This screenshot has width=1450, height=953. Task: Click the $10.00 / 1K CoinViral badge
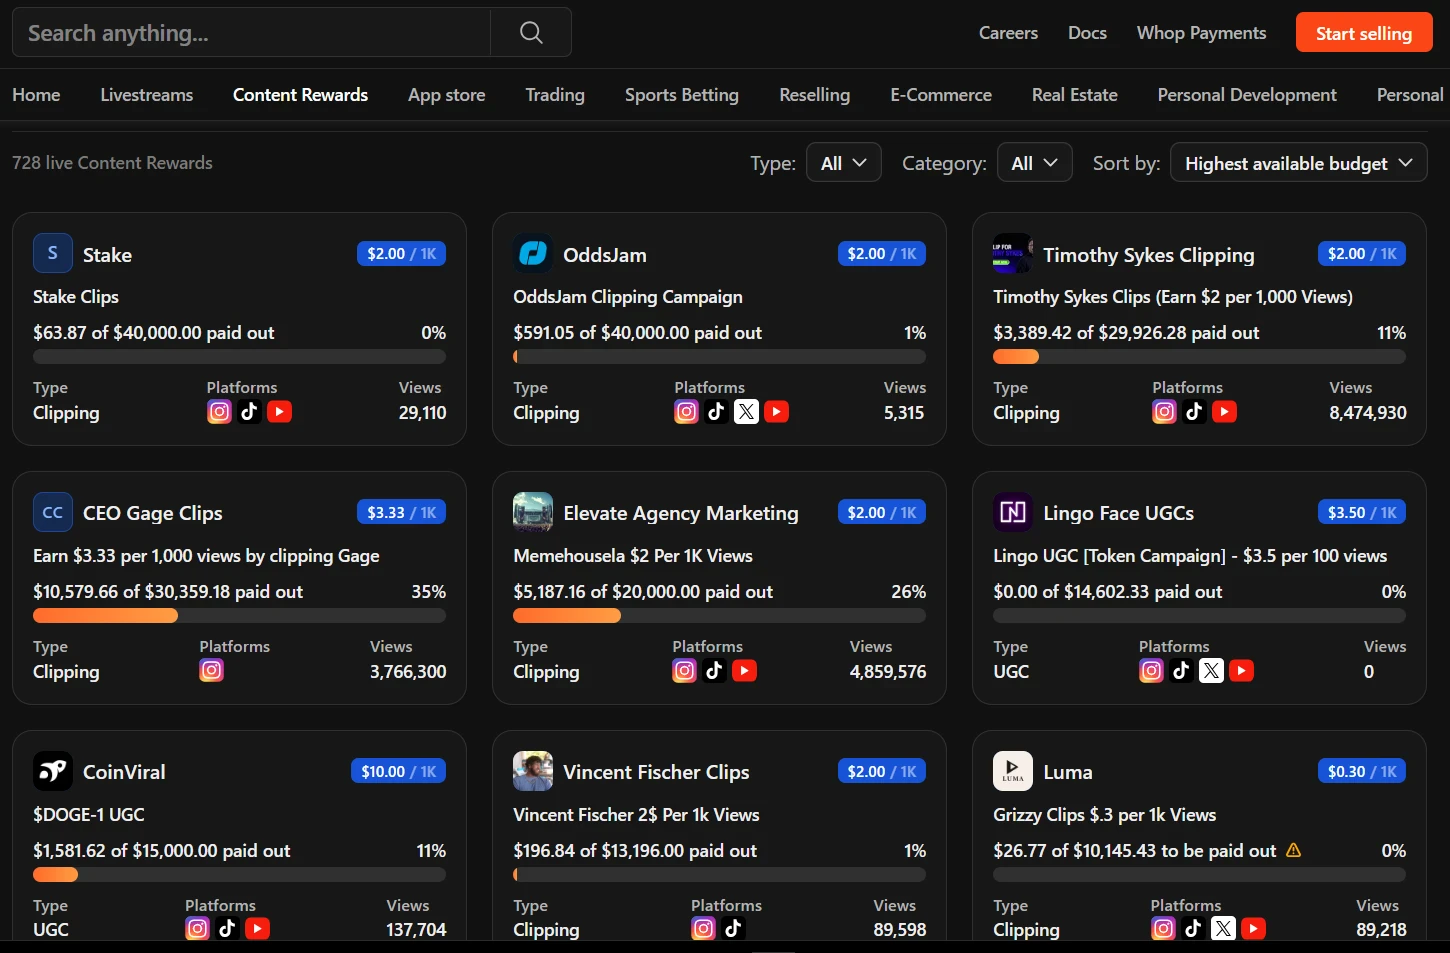pos(398,772)
